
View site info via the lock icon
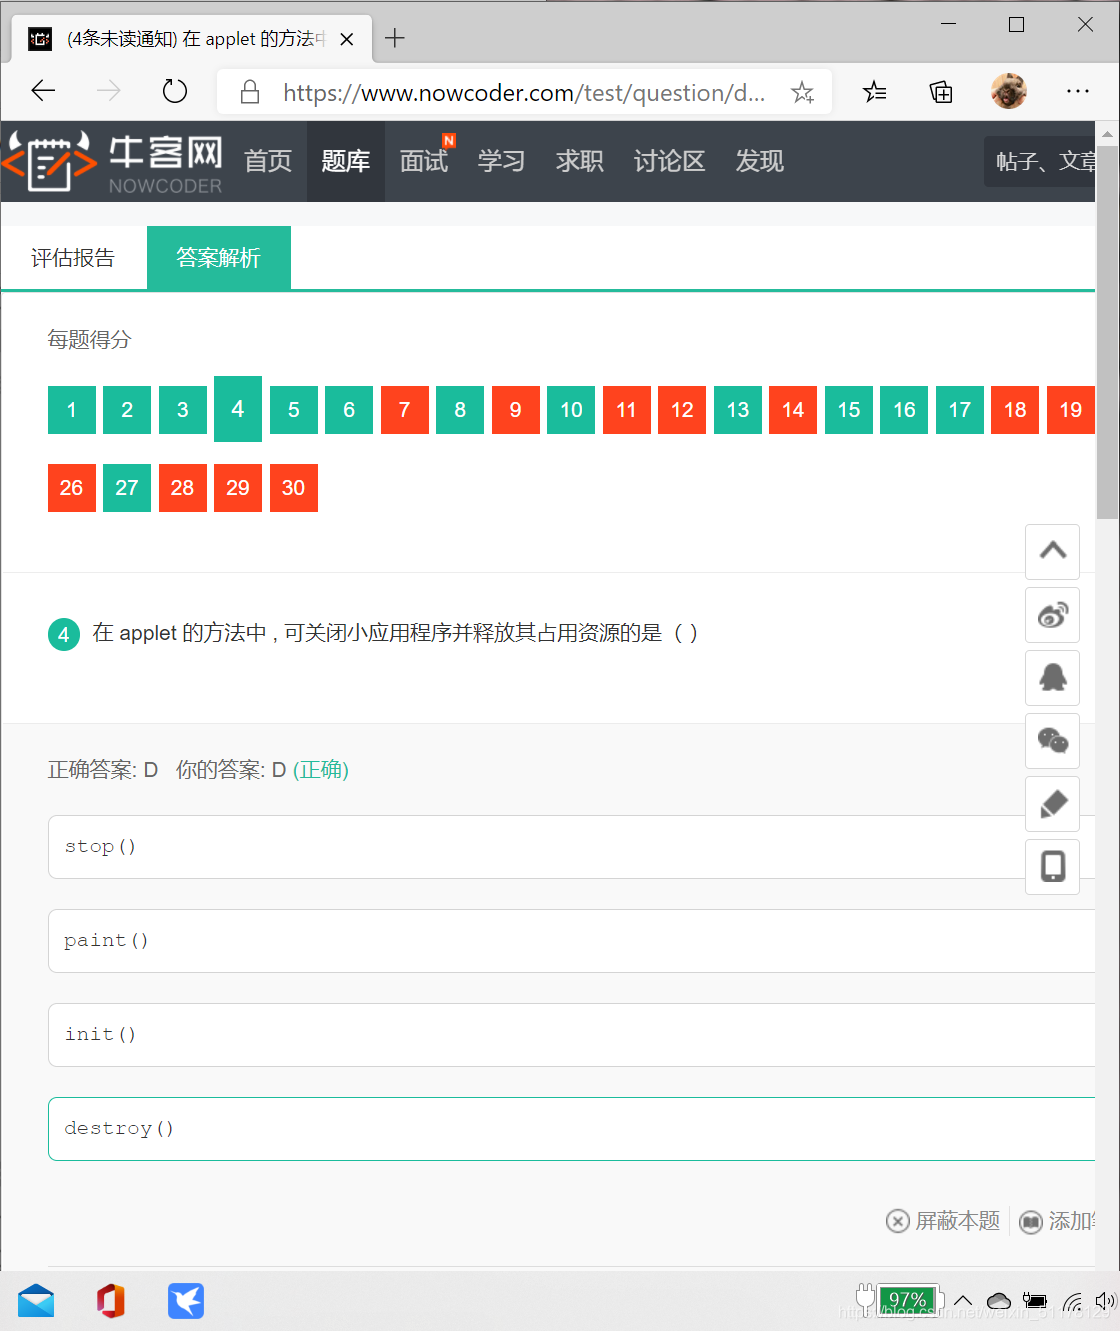coord(250,93)
